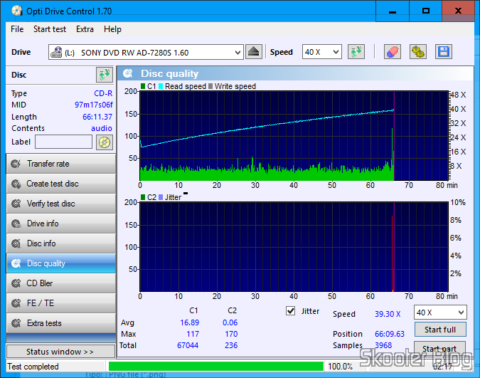
Task: Open the File menu
Action: [17, 29]
